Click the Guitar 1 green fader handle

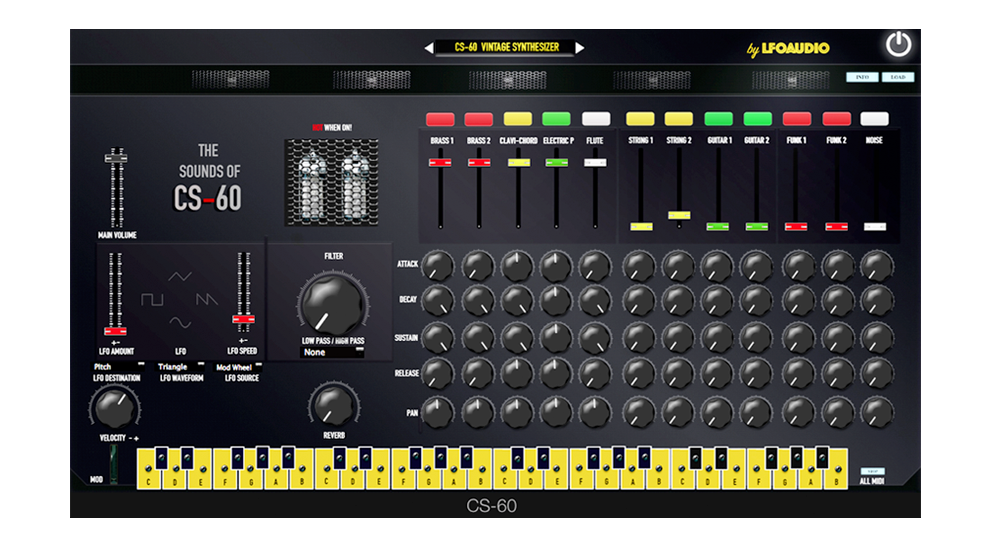[x=718, y=227]
